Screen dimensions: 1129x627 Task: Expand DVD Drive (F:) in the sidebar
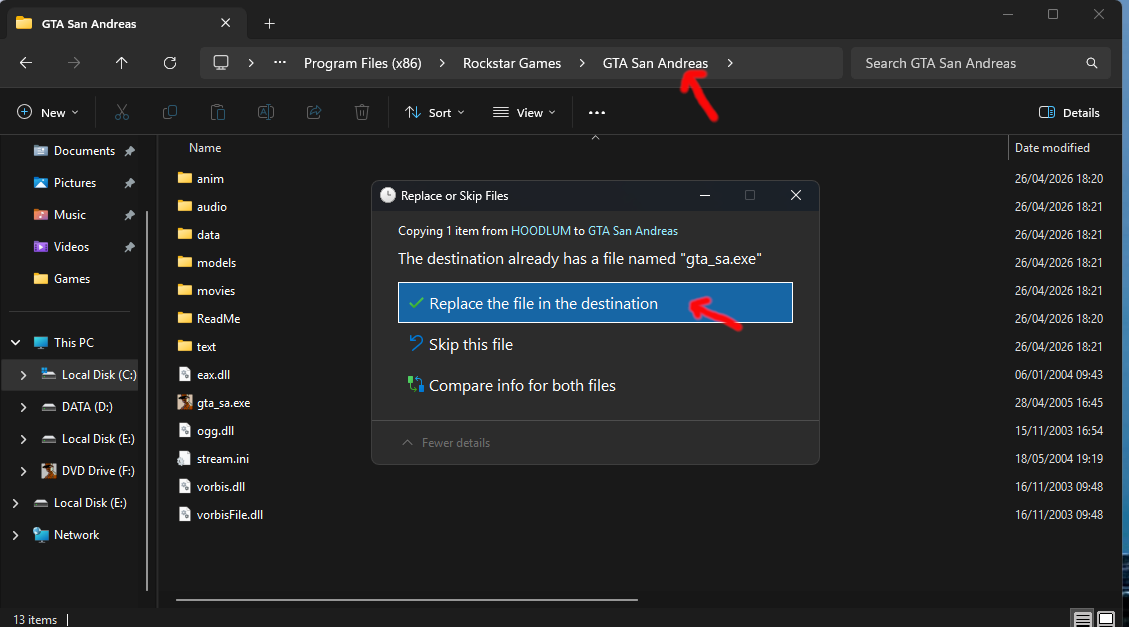(x=23, y=471)
